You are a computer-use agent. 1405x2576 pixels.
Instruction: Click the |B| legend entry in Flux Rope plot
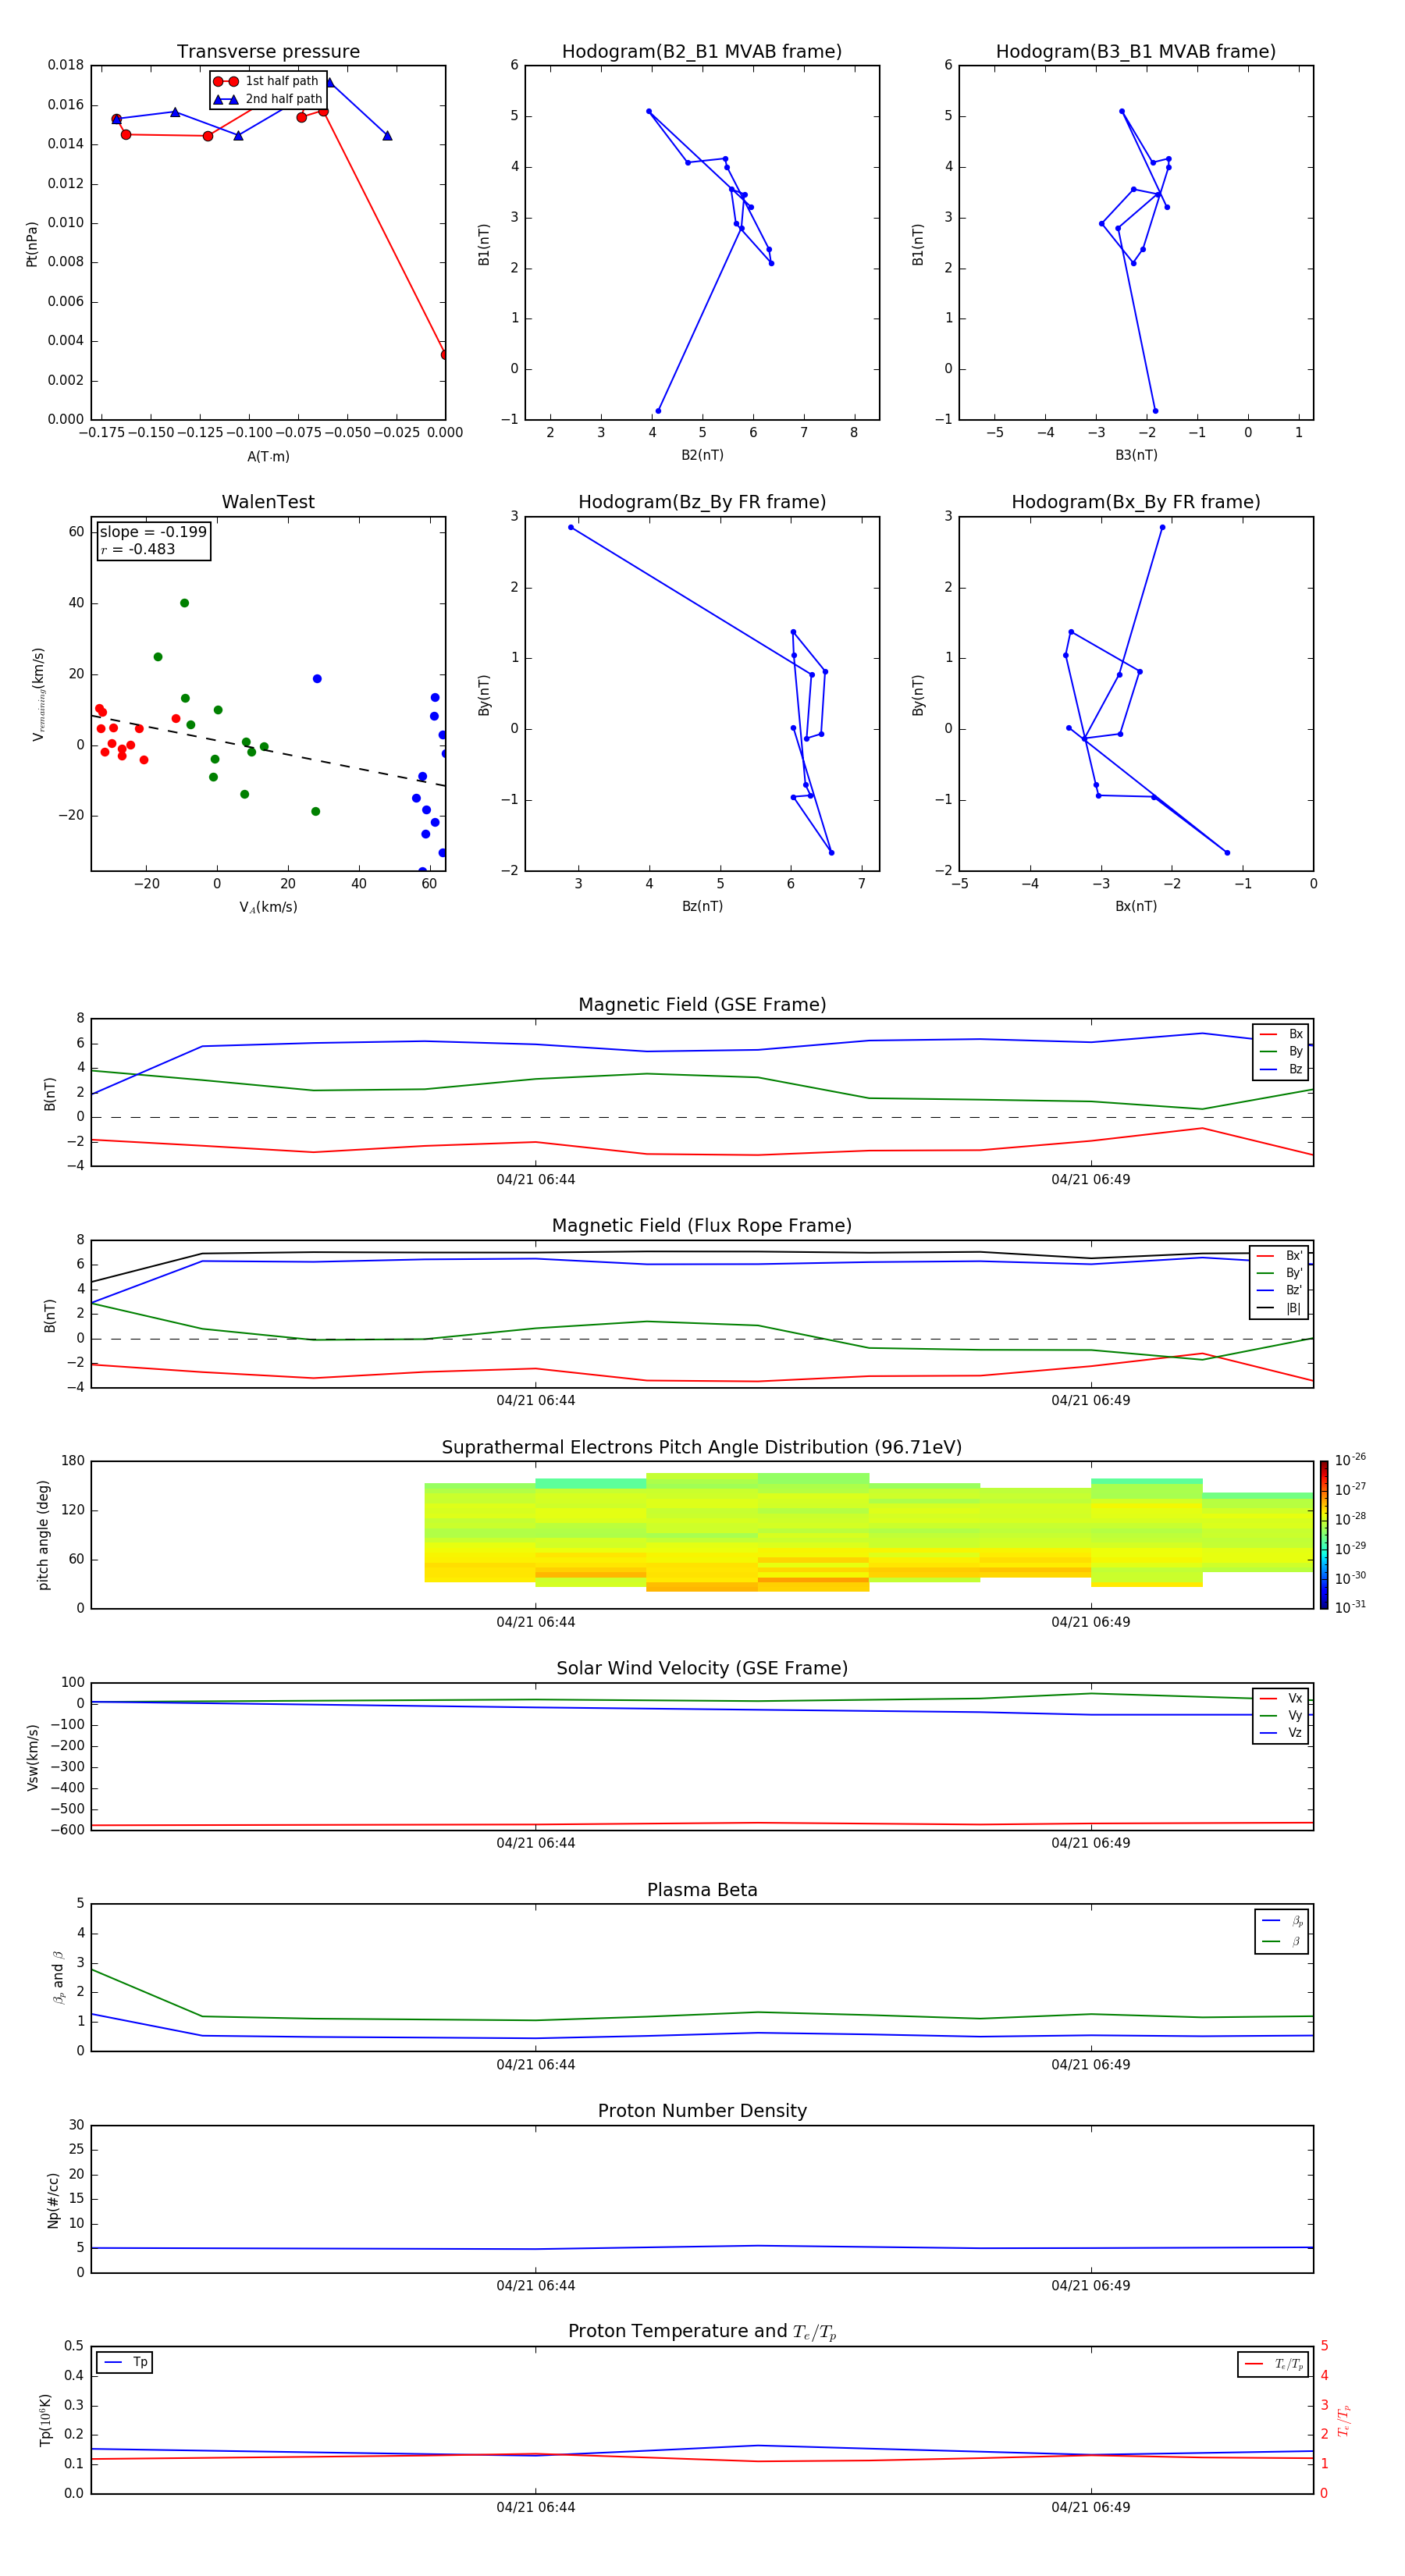pyautogui.click(x=1279, y=1308)
